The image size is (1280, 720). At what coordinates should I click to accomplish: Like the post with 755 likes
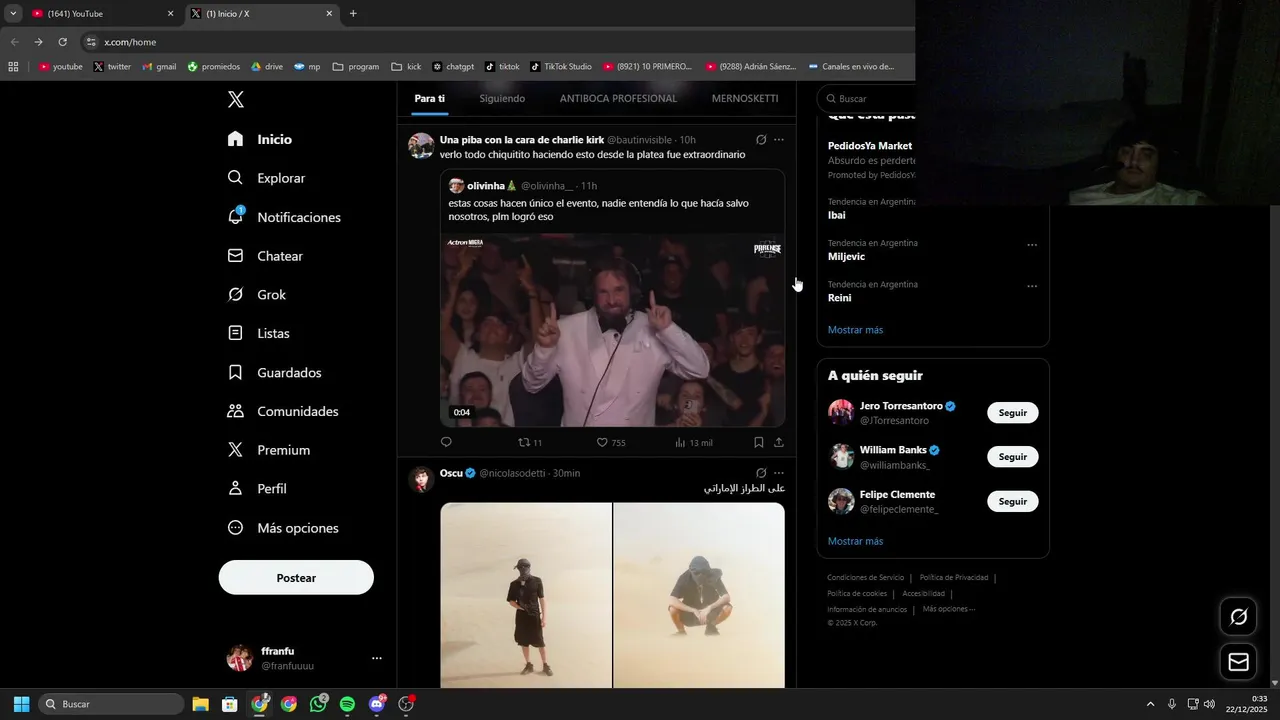click(611, 442)
